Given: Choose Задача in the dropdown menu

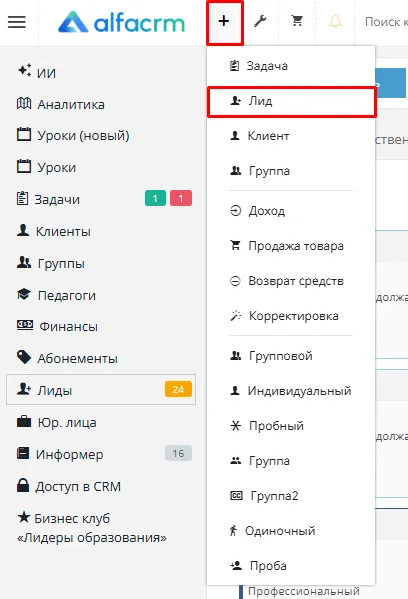Looking at the screenshot, I should [x=291, y=66].
